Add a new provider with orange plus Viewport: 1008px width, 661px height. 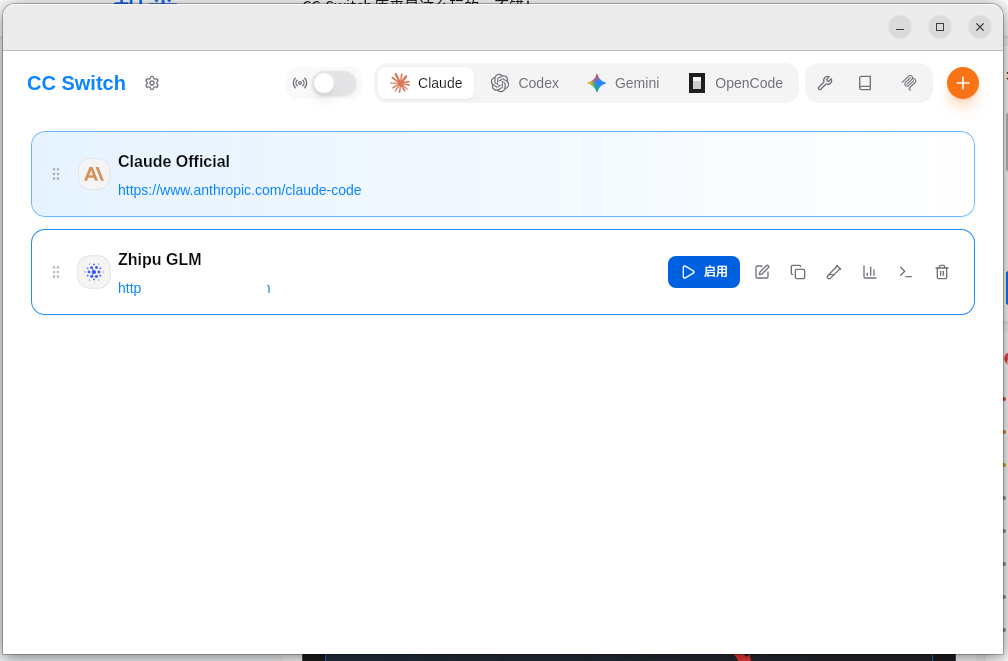click(963, 83)
